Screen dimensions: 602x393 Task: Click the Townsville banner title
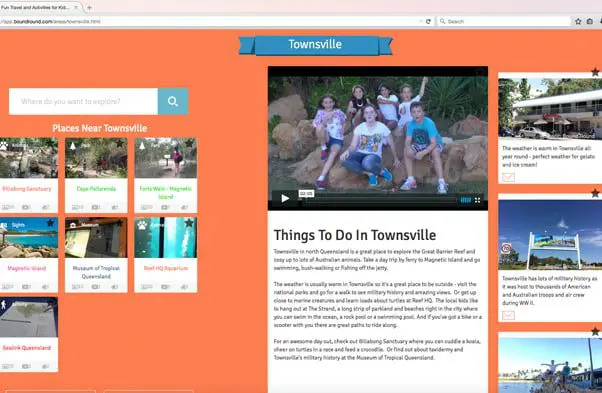[x=315, y=45]
